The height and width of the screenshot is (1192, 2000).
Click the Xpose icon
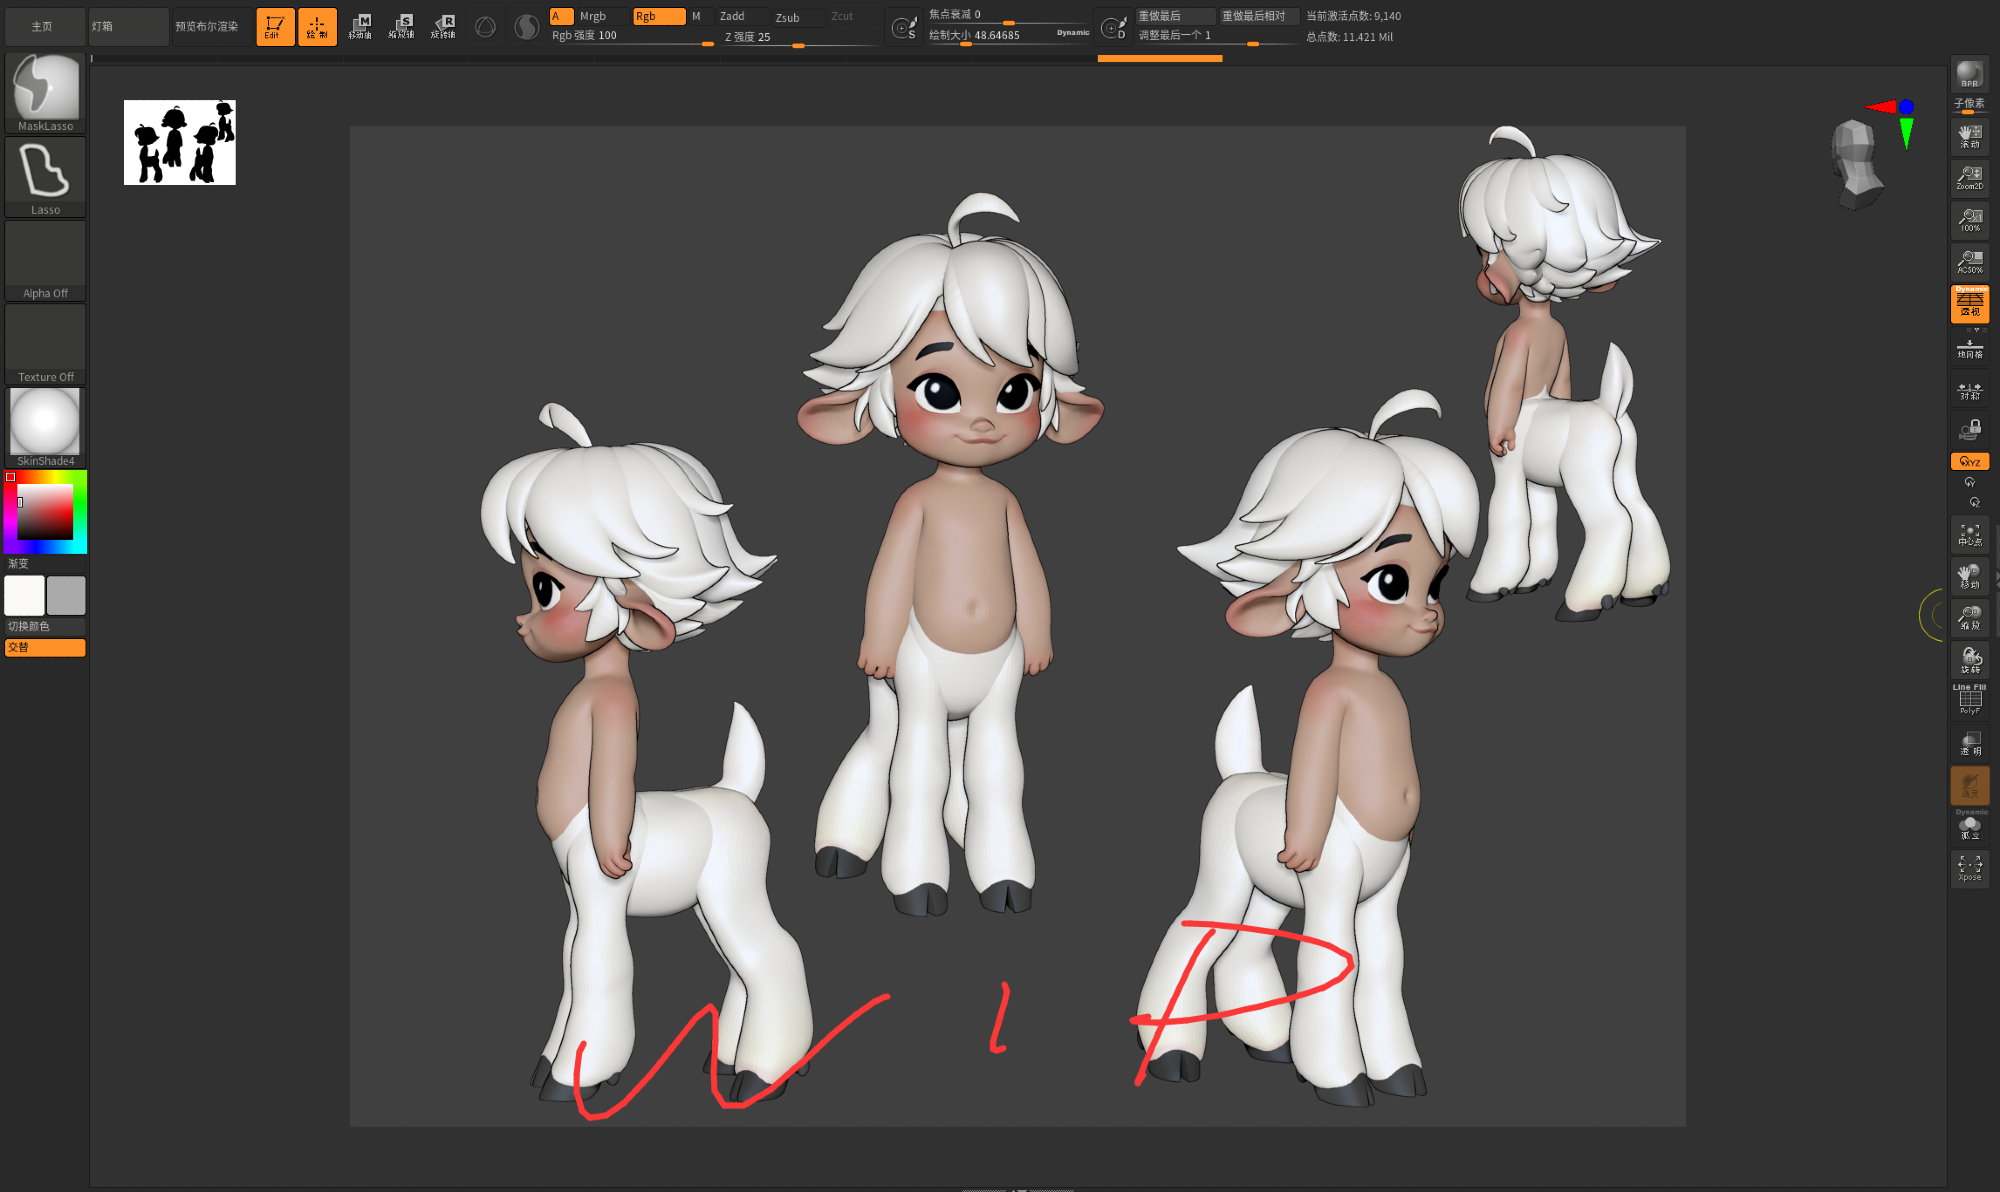(1969, 868)
